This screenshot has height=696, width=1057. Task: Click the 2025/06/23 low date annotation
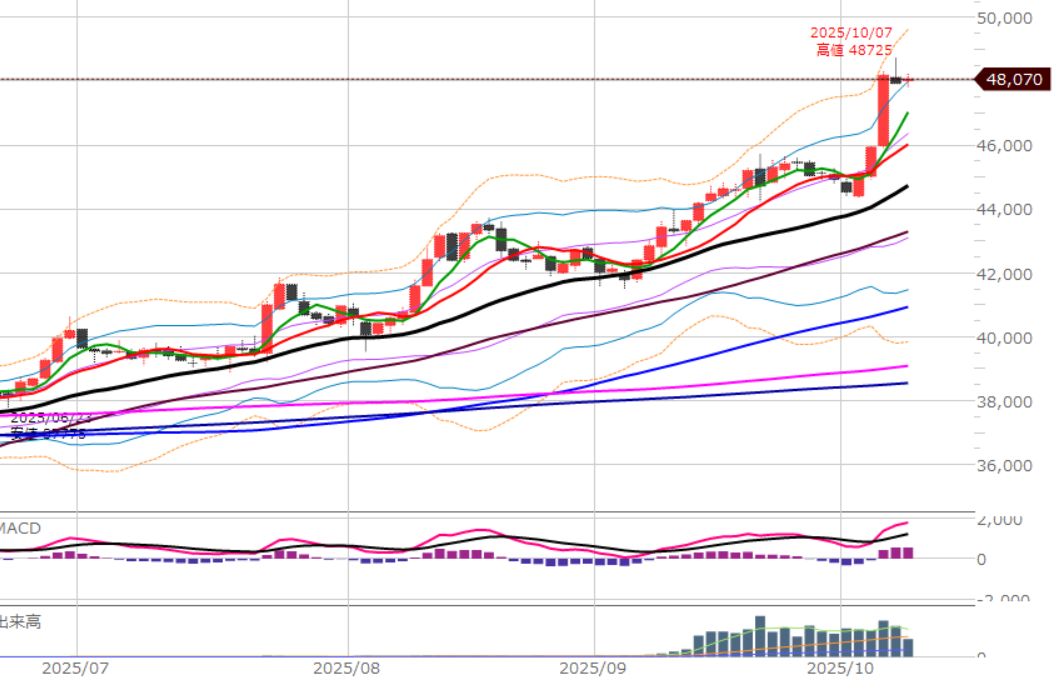click(51, 418)
